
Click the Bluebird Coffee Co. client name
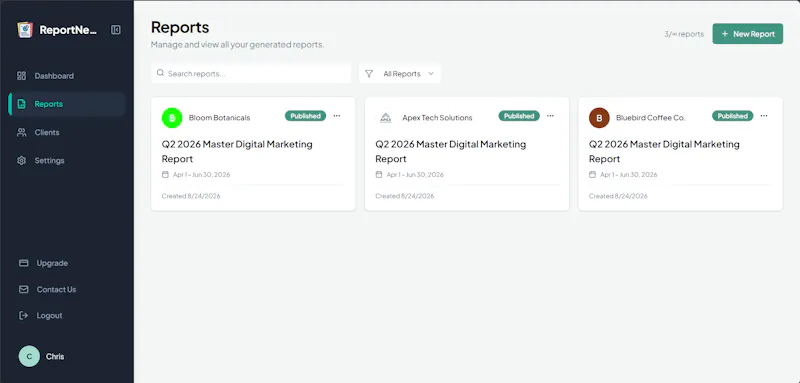pos(651,118)
